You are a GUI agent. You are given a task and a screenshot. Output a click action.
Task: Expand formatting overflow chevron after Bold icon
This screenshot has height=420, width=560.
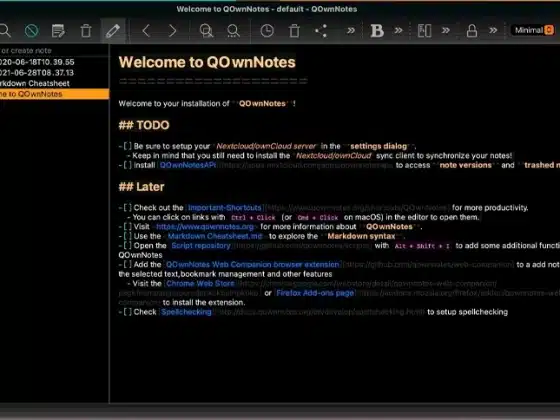pyautogui.click(x=398, y=31)
